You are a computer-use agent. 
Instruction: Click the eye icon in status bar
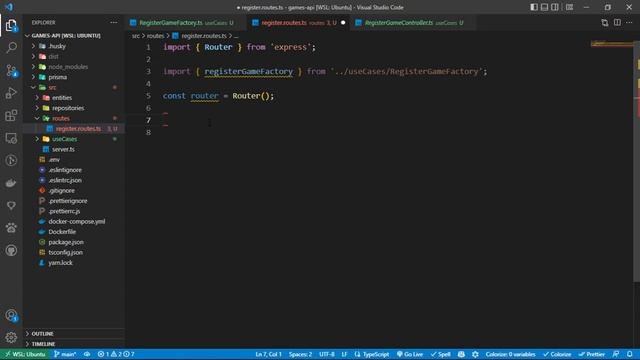tap(87, 354)
